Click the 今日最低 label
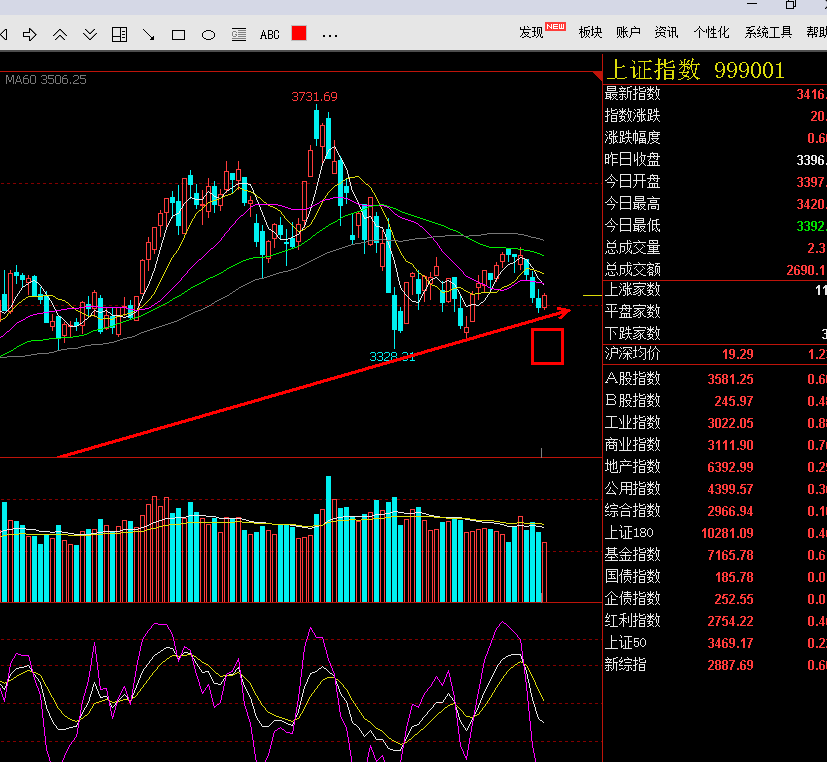827x762 pixels. click(x=632, y=226)
